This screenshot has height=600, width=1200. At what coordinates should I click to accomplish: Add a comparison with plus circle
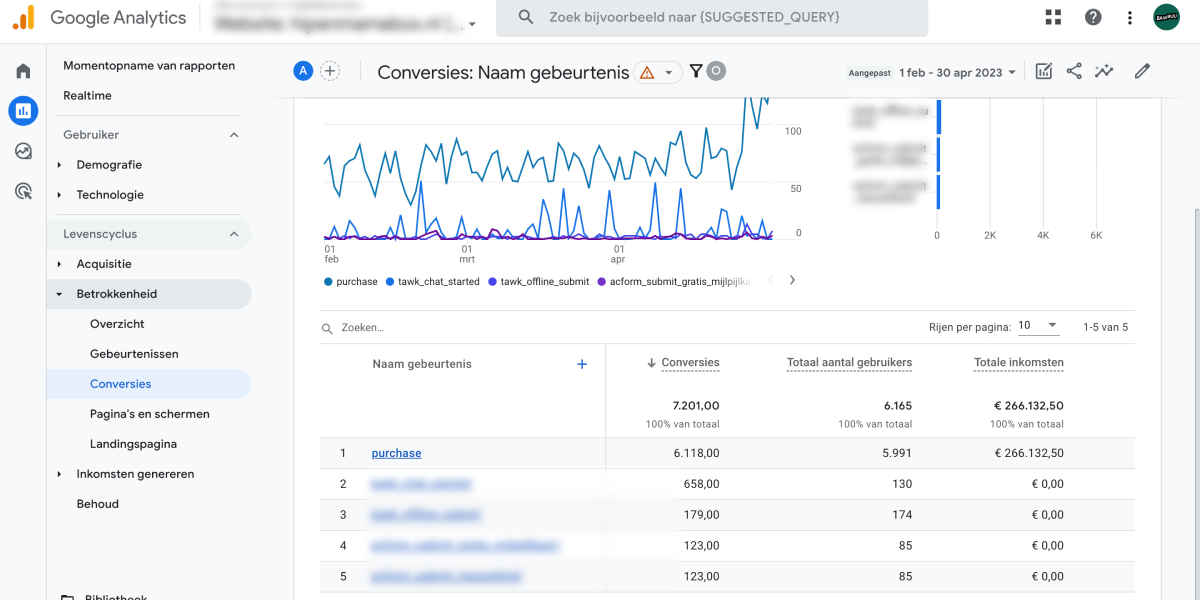[x=330, y=71]
